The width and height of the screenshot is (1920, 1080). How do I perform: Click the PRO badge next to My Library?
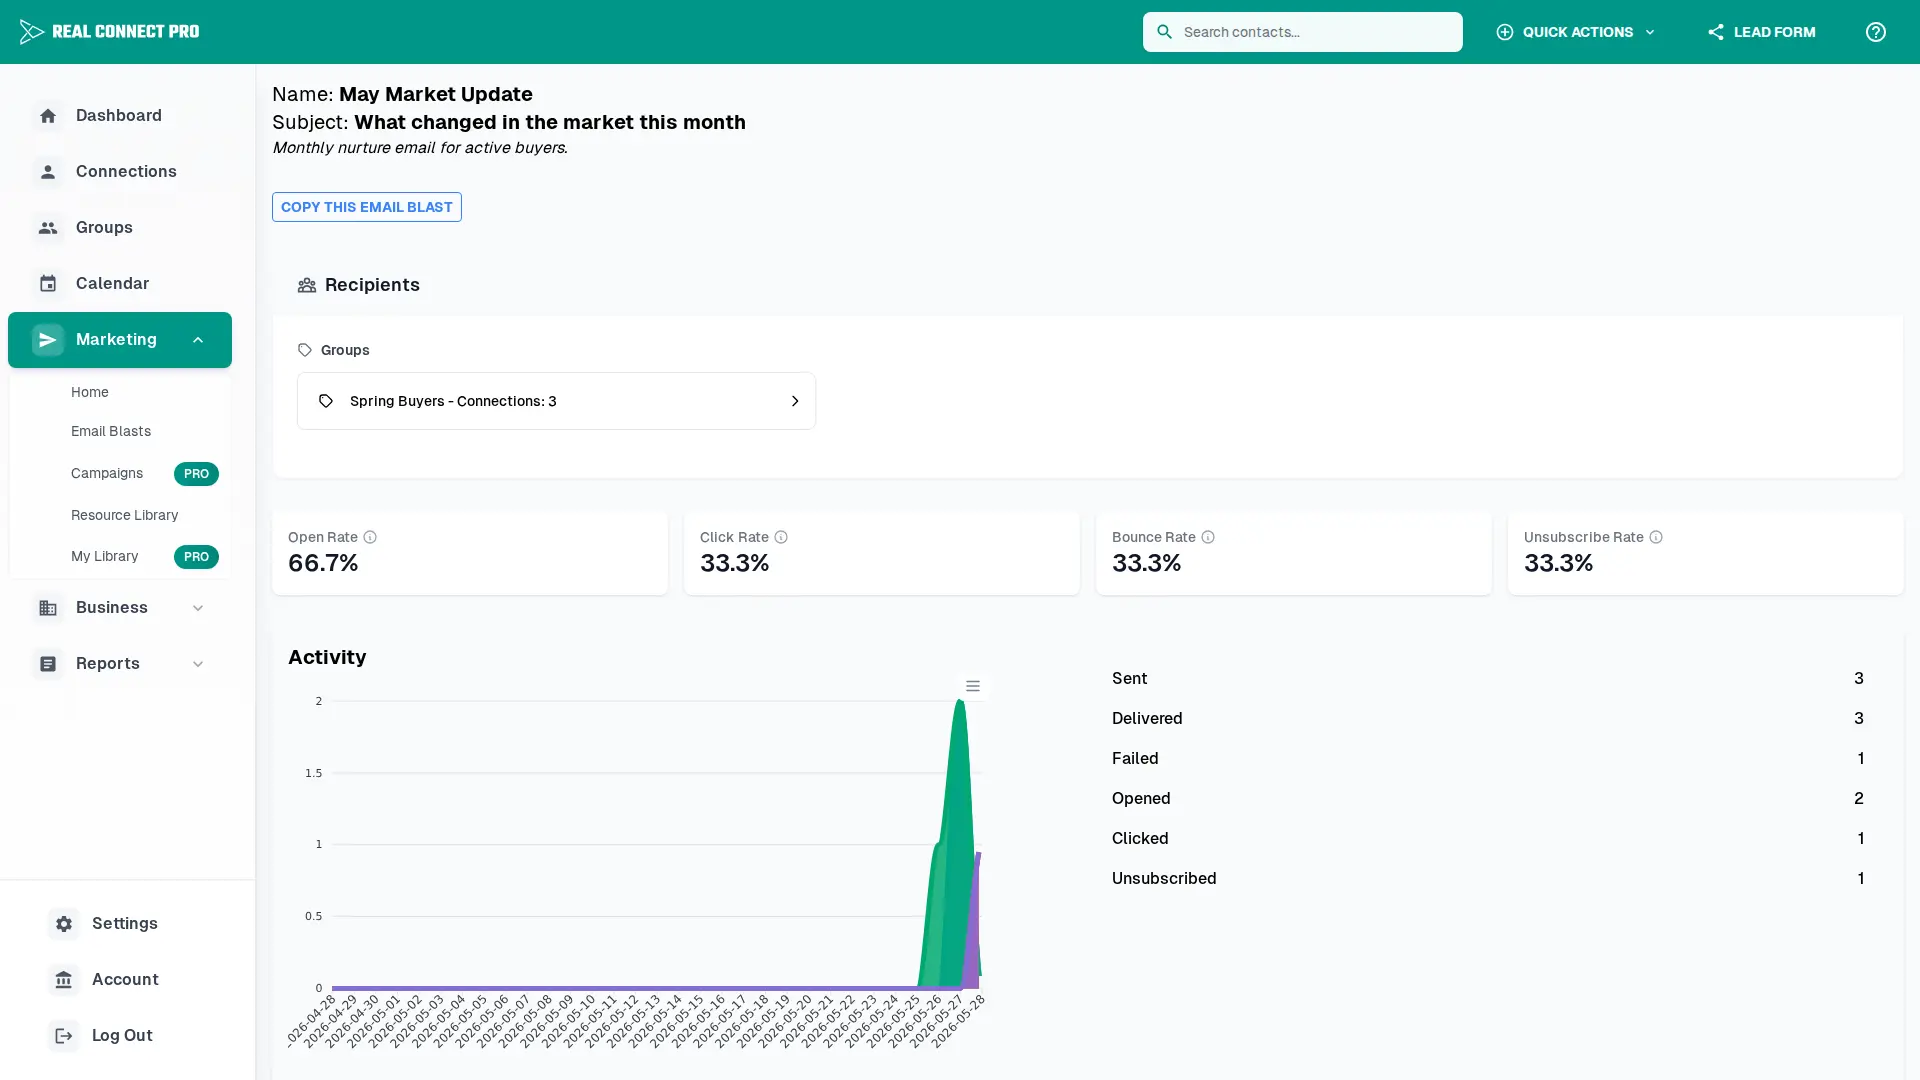point(196,557)
